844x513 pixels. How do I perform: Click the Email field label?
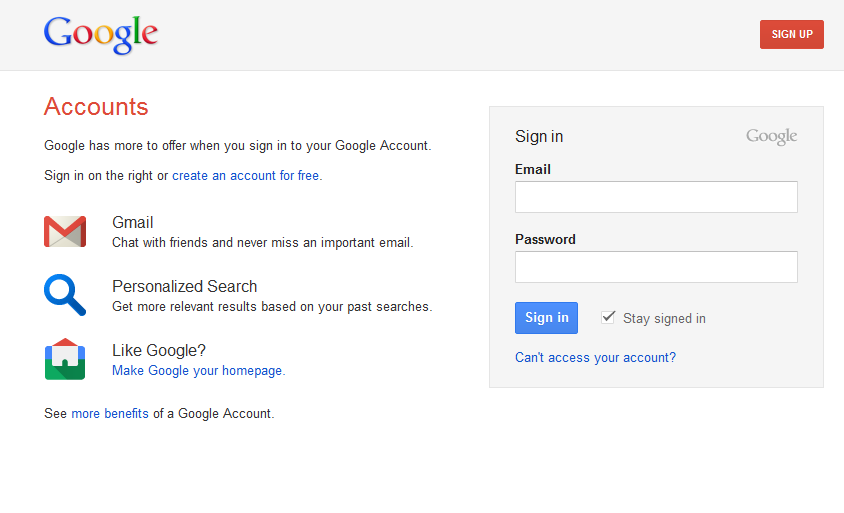point(533,170)
